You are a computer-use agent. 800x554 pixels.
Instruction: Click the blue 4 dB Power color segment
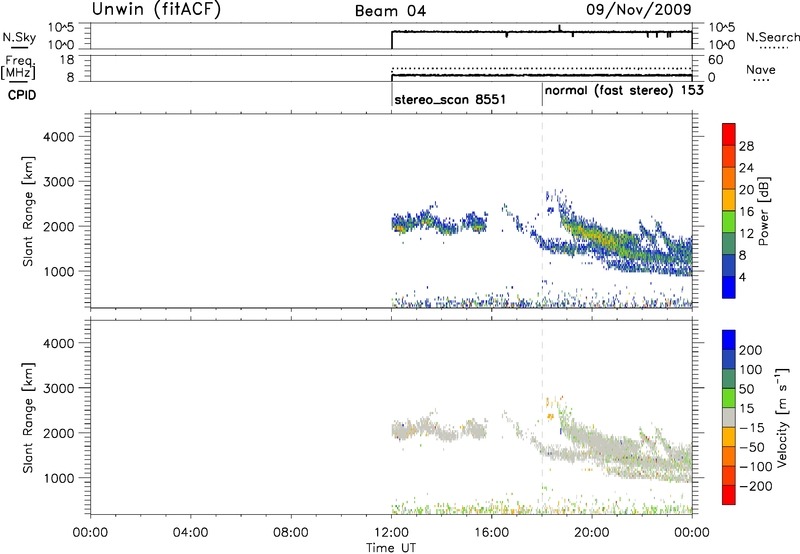pyautogui.click(x=729, y=287)
